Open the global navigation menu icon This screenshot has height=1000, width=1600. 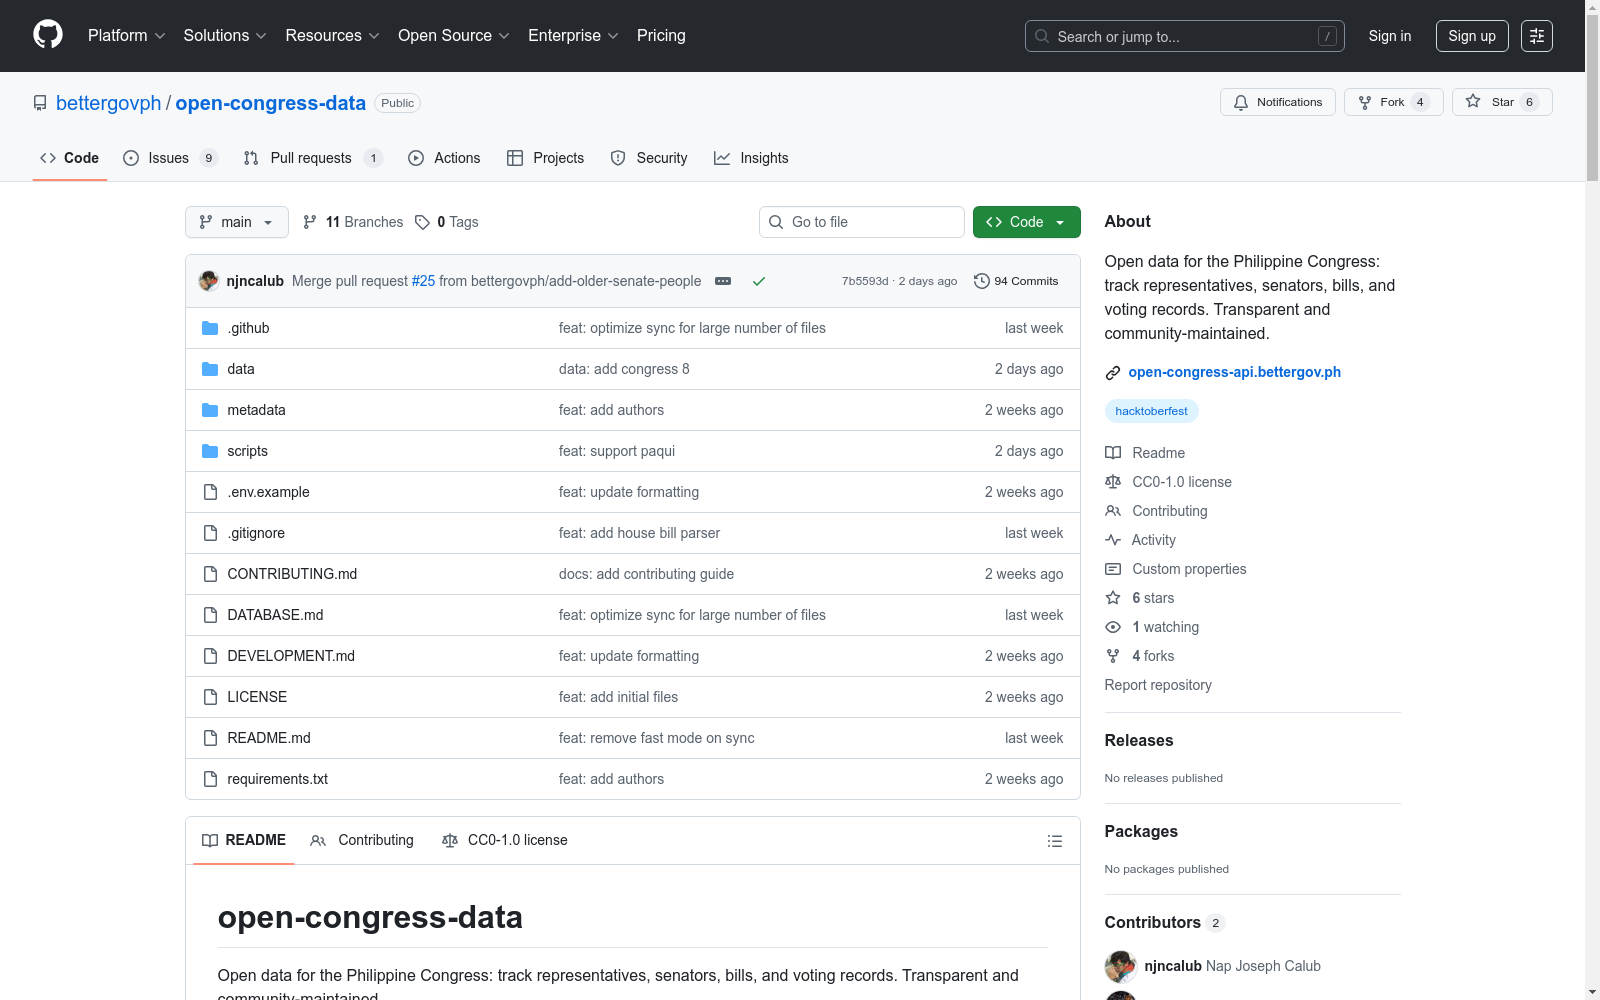click(1537, 36)
